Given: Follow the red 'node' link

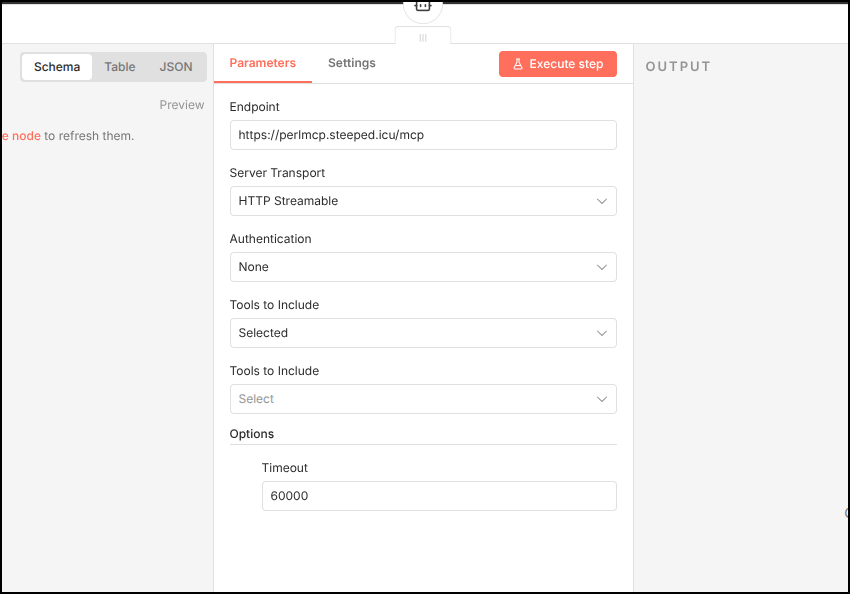Looking at the screenshot, I should [x=26, y=136].
